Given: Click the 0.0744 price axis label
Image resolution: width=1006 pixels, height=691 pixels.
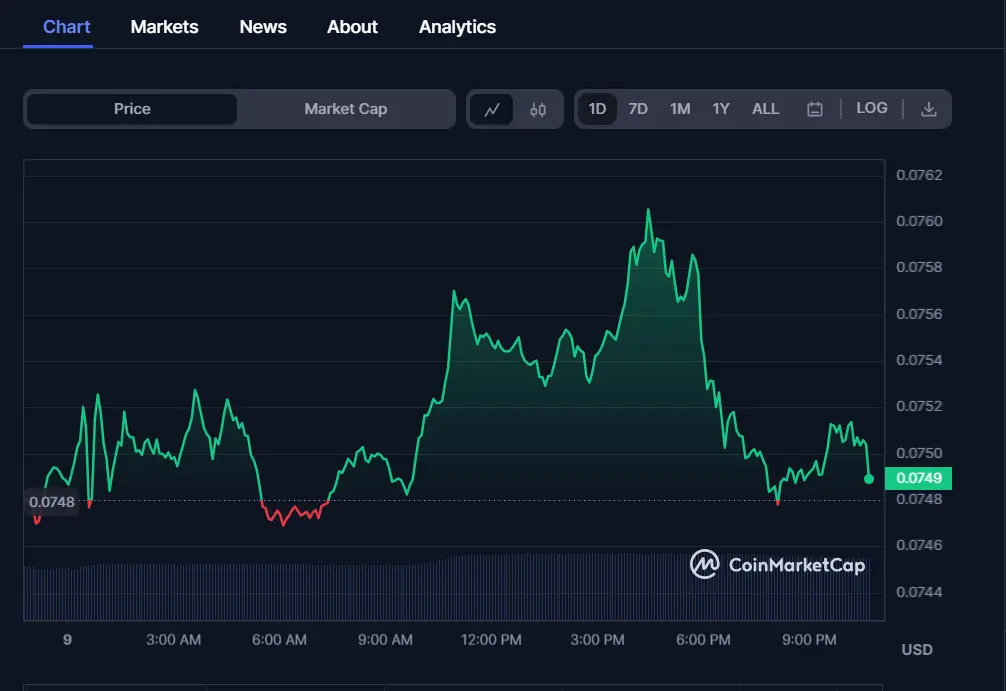Looking at the screenshot, I should point(919,592).
